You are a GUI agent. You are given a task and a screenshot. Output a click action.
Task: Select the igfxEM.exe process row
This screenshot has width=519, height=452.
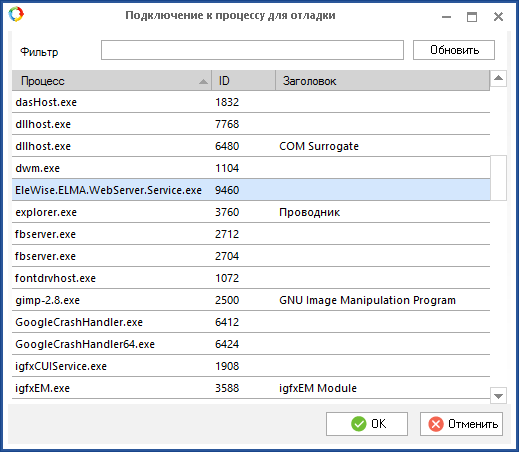(x=251, y=388)
